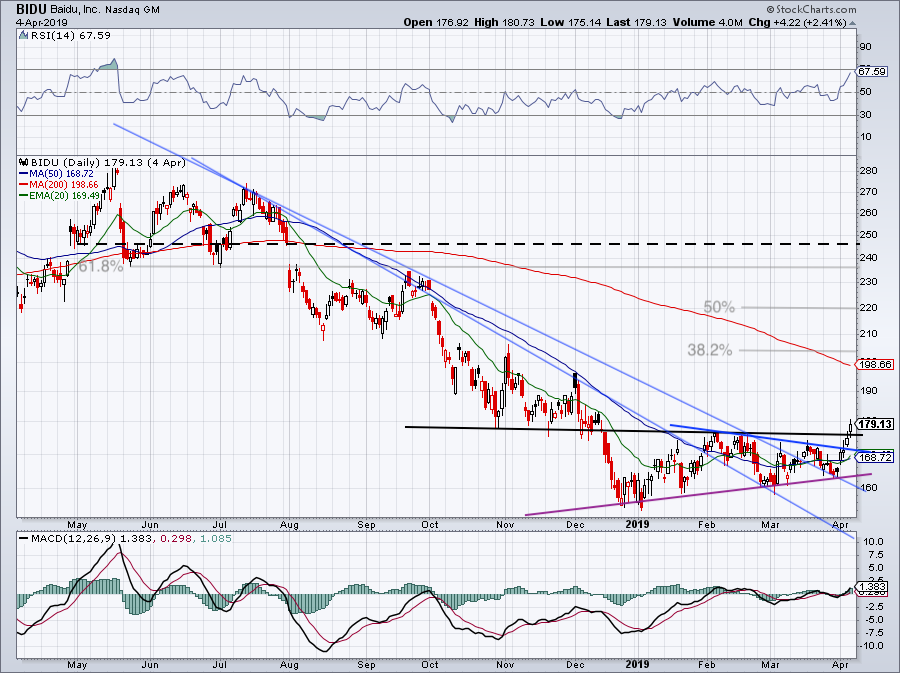
Task: Click the red MA(200) legend line swatch
Action: click(24, 185)
